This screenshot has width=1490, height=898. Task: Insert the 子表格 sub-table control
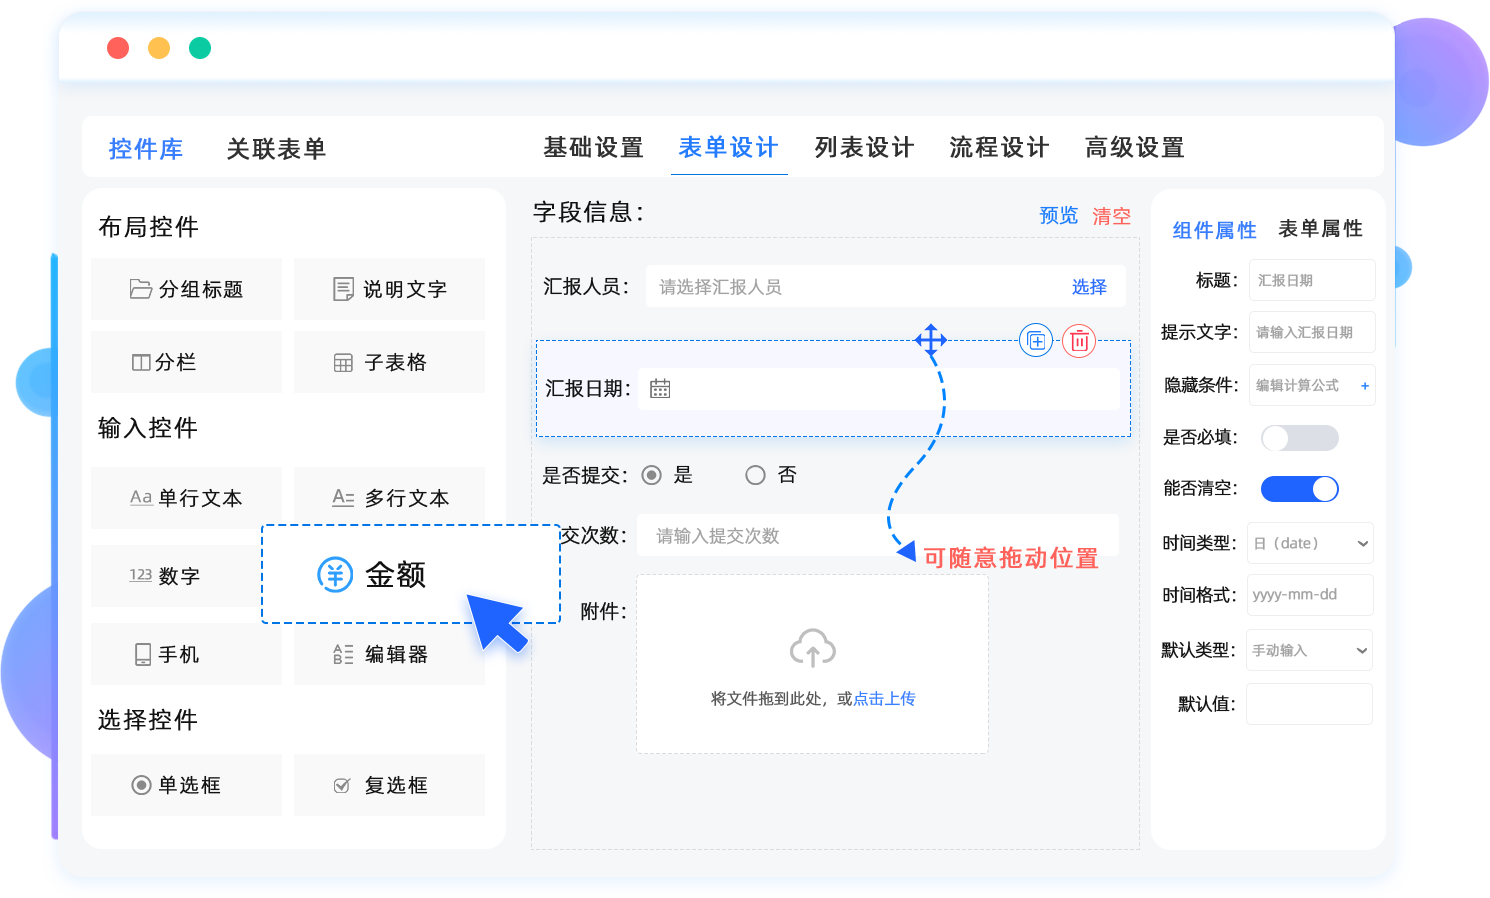coord(389,362)
